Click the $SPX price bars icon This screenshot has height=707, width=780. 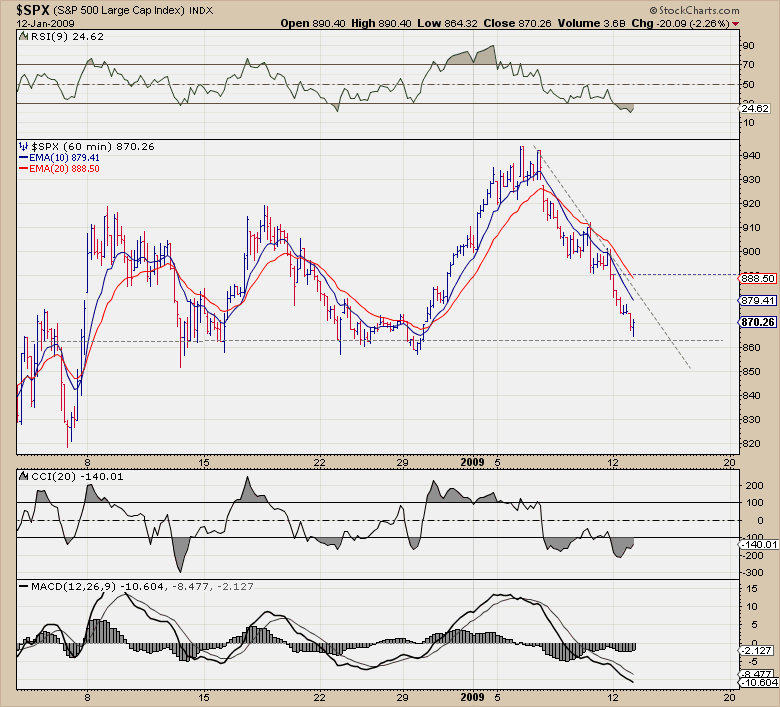23,146
